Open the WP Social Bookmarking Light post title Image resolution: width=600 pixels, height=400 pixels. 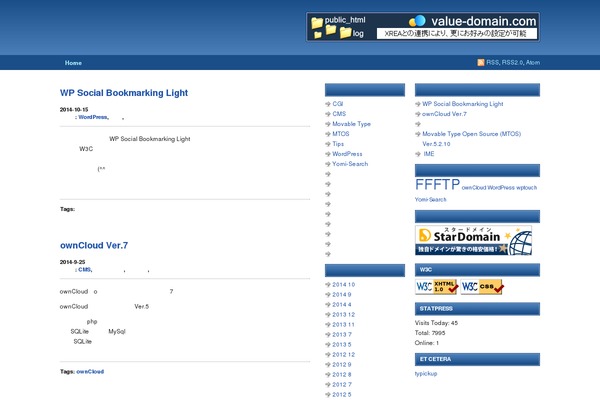[124, 93]
